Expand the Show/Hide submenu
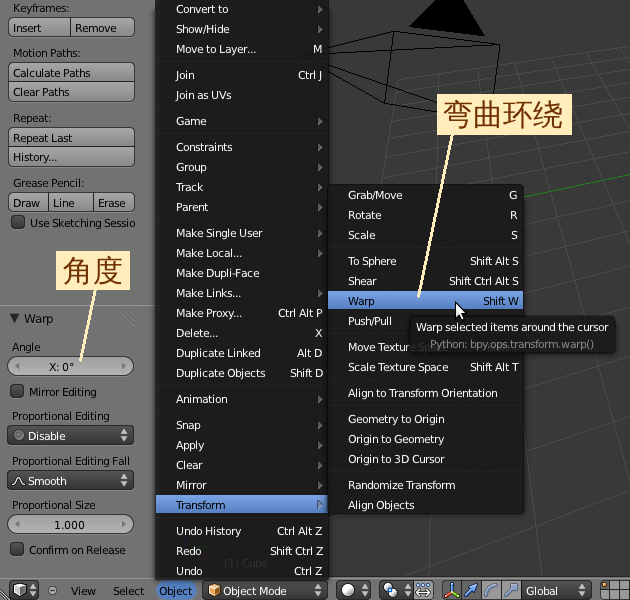The width and height of the screenshot is (630, 600). pos(242,29)
